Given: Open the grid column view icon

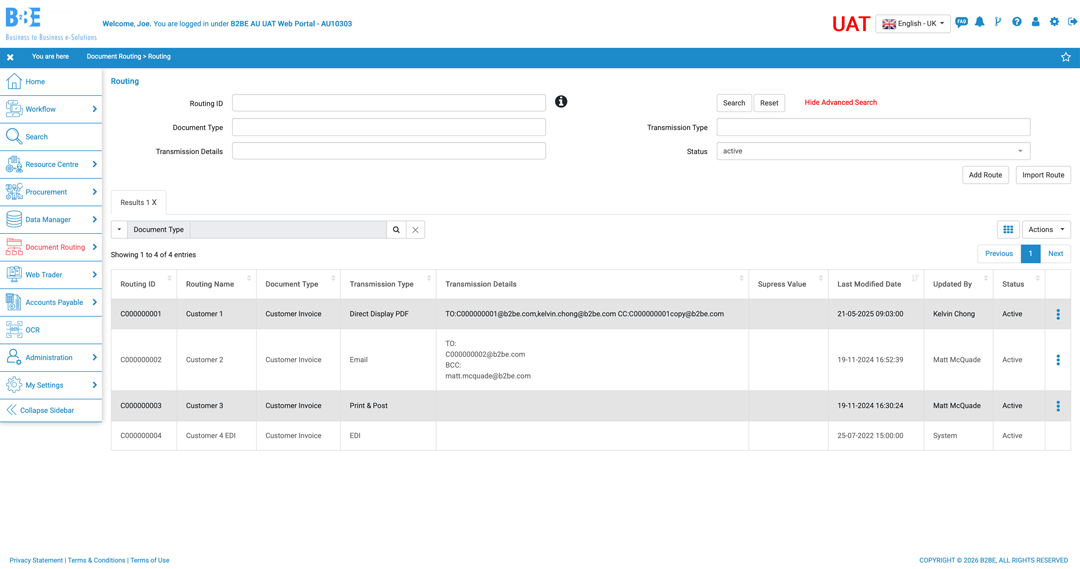Looking at the screenshot, I should 1008,230.
